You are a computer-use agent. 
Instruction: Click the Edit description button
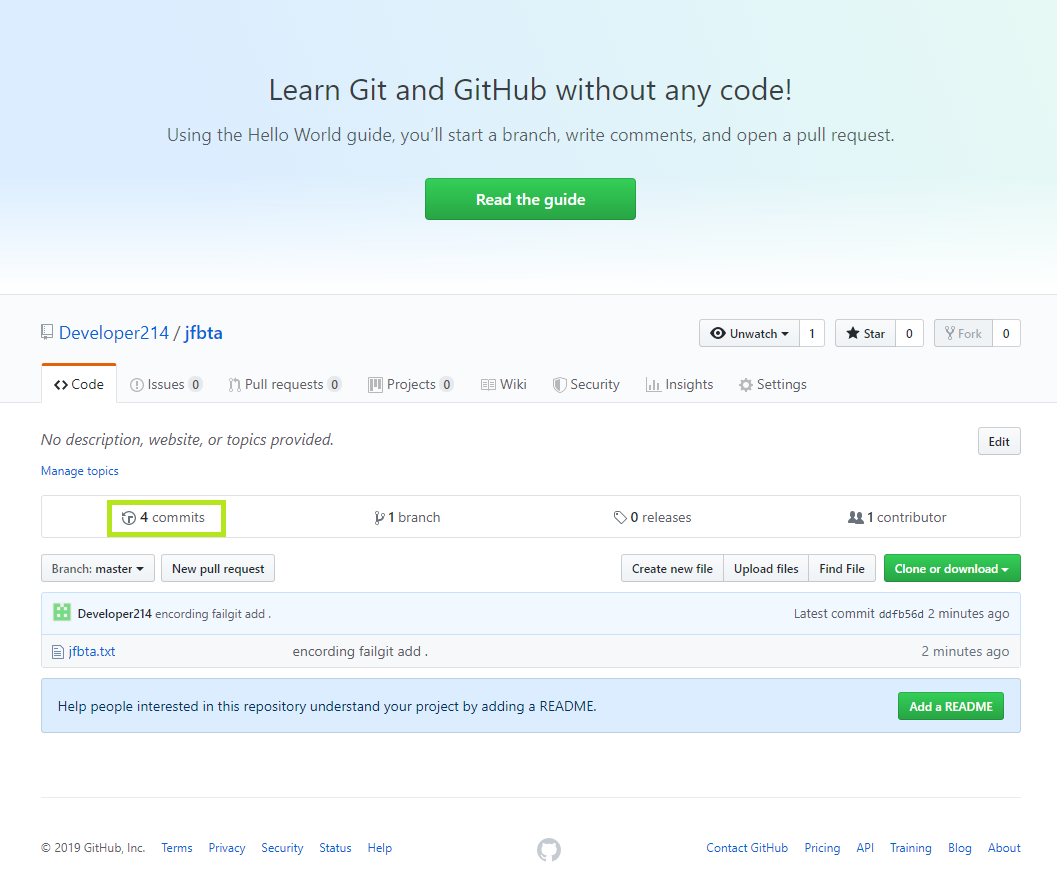point(999,441)
